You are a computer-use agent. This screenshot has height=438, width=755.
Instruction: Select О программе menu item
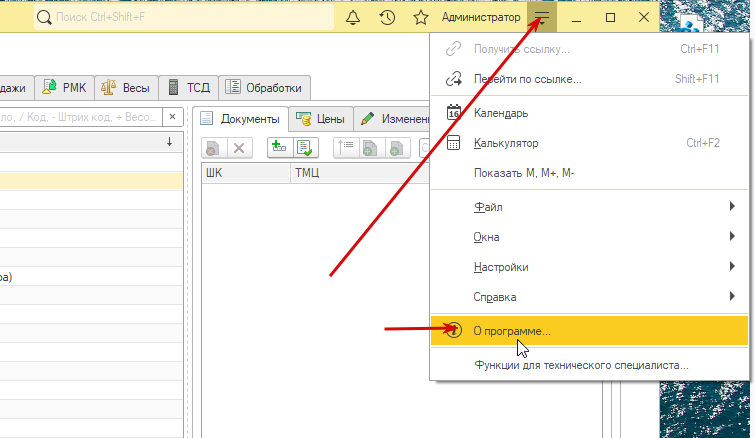point(589,330)
